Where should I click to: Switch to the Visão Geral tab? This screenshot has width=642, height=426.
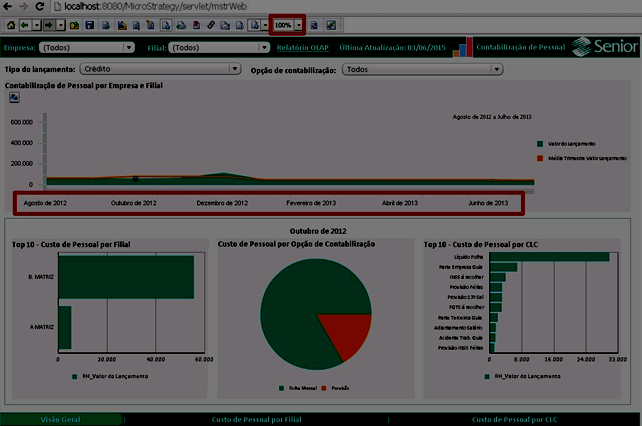(x=60, y=419)
